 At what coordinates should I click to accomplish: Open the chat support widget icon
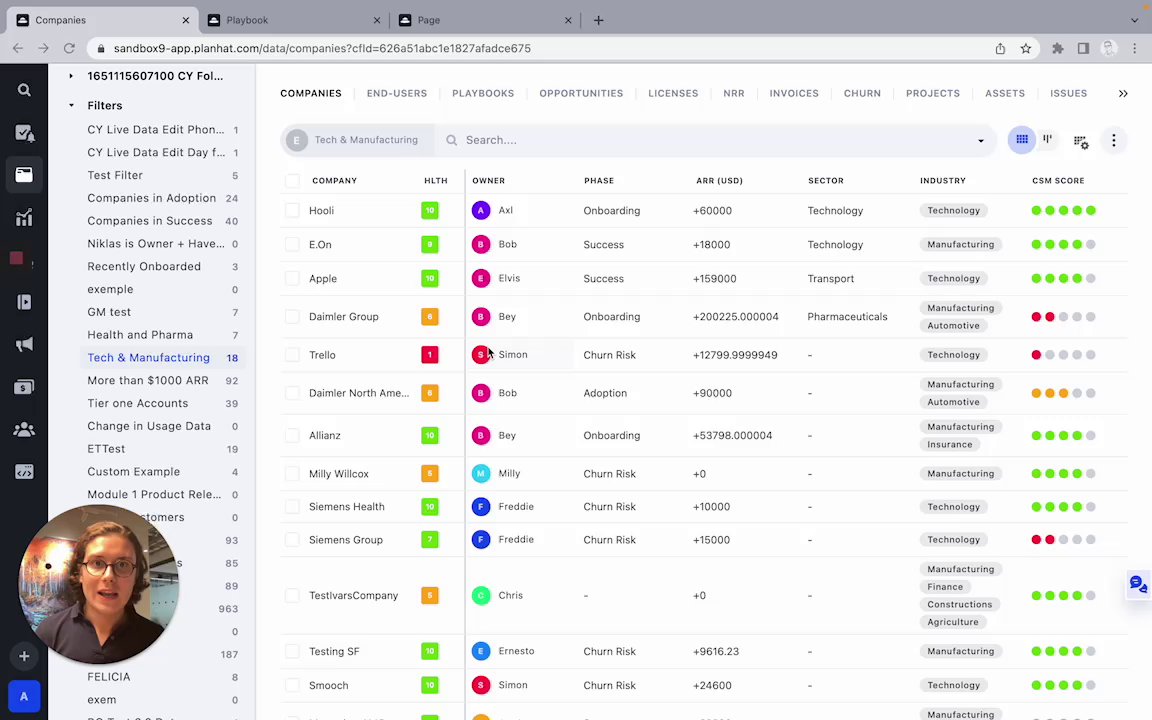1138,585
